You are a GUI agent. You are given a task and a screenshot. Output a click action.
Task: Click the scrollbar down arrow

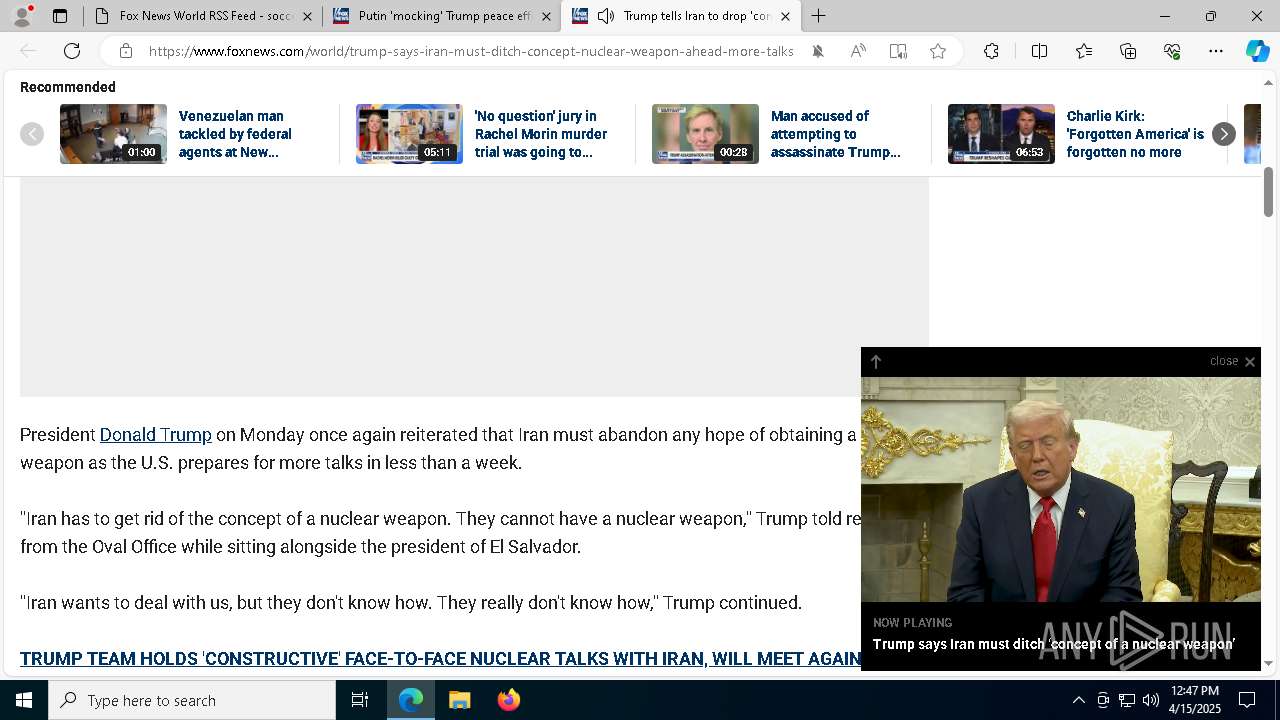[x=1268, y=663]
